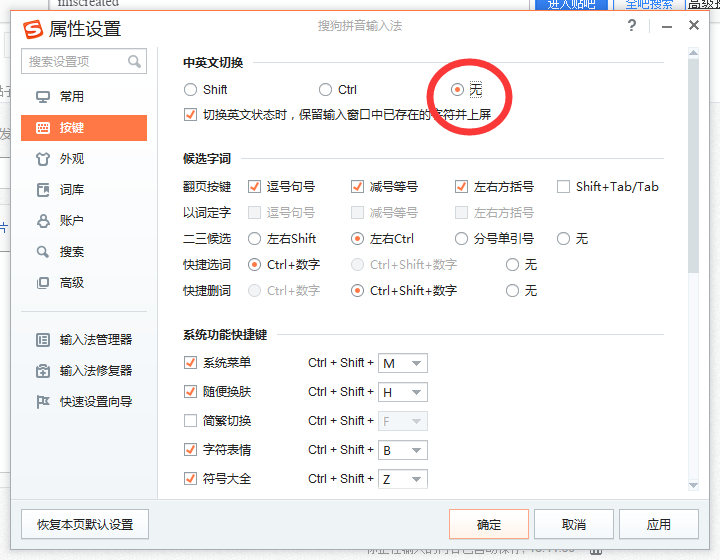Image resolution: width=720 pixels, height=560 pixels.
Task: Launch 输入法修复器
Action: pos(84,371)
